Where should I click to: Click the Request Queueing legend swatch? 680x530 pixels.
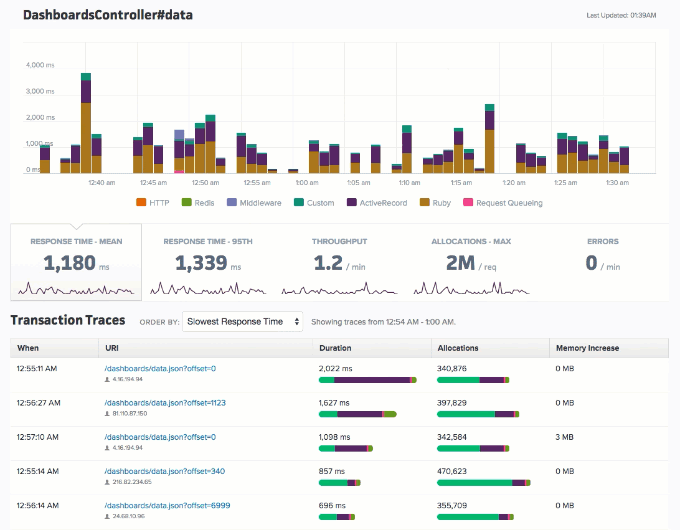tap(468, 203)
